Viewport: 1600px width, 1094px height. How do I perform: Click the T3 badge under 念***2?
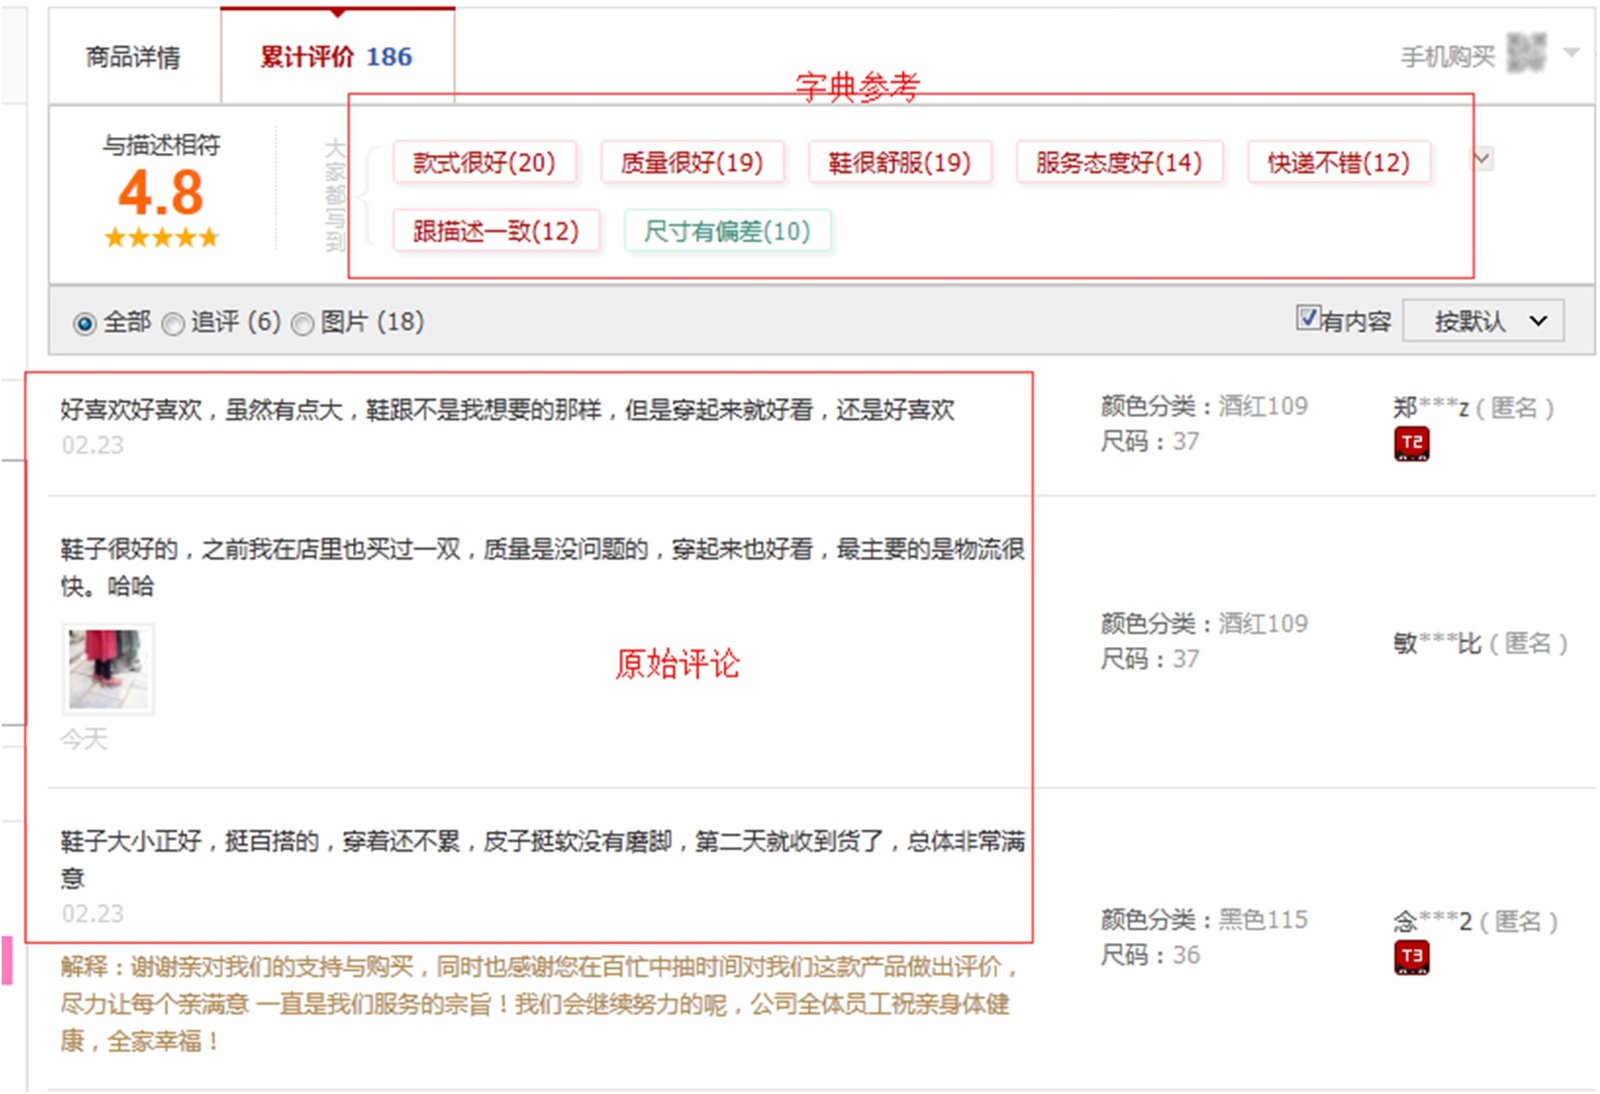pos(1411,957)
